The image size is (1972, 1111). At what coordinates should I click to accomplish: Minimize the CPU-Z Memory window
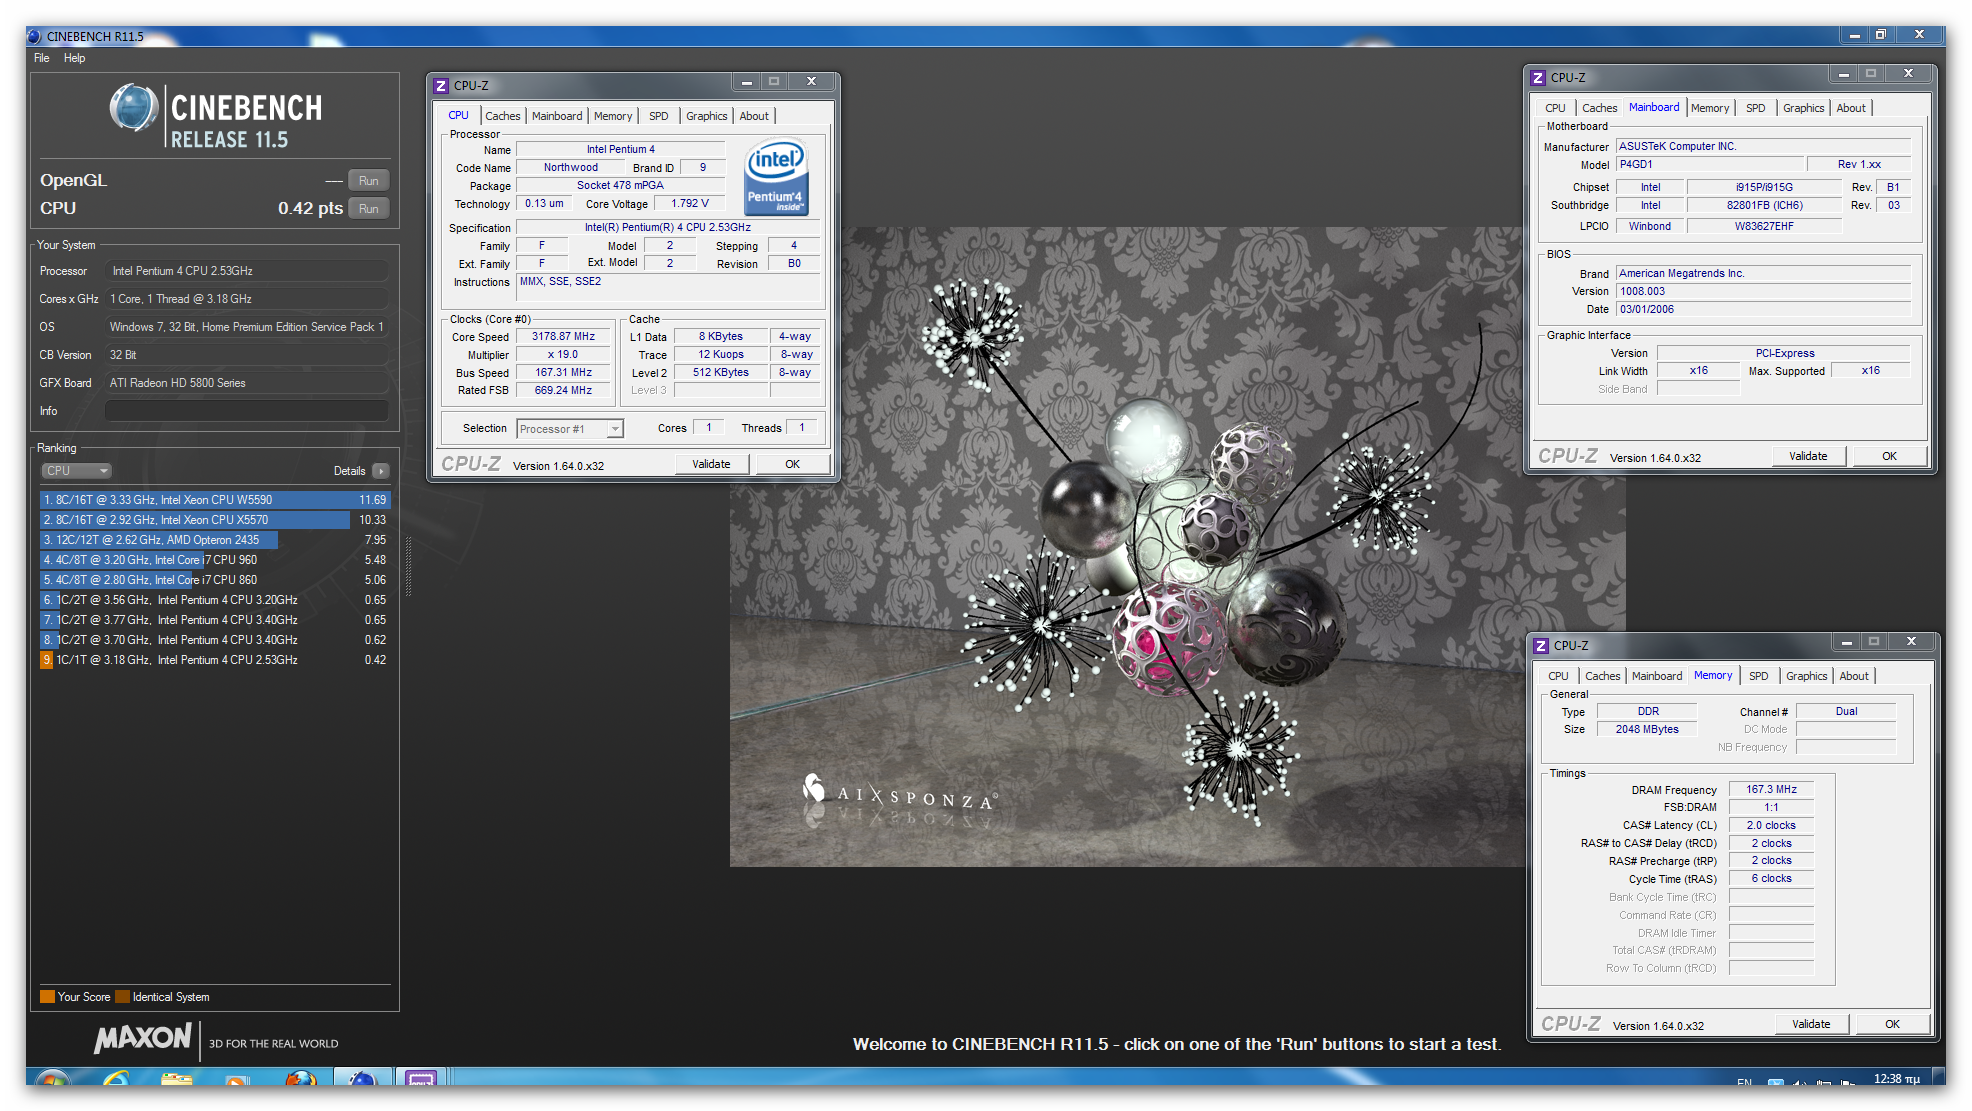click(x=1847, y=642)
